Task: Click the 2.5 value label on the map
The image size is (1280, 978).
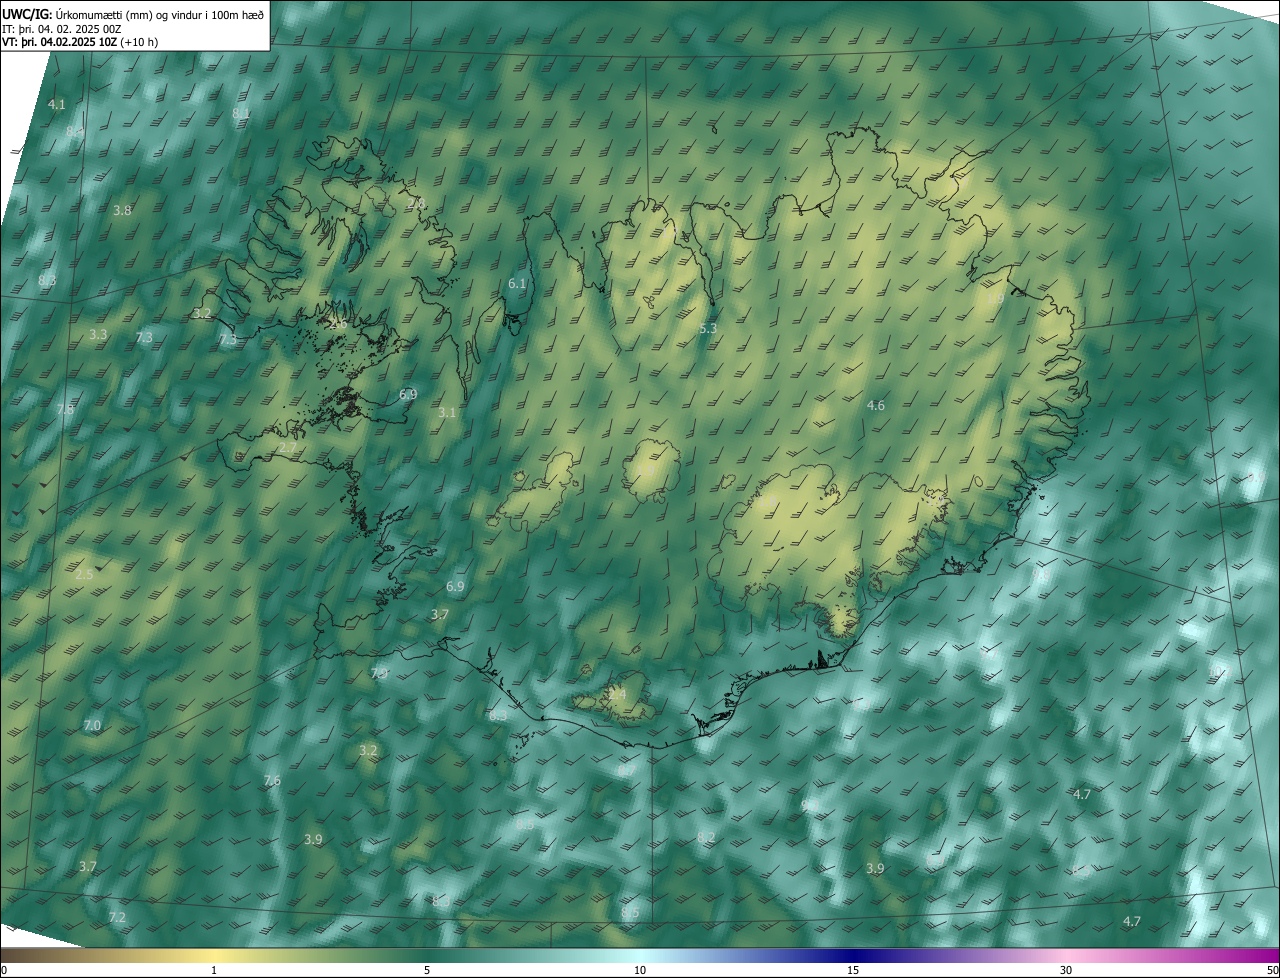Action: (x=84, y=574)
